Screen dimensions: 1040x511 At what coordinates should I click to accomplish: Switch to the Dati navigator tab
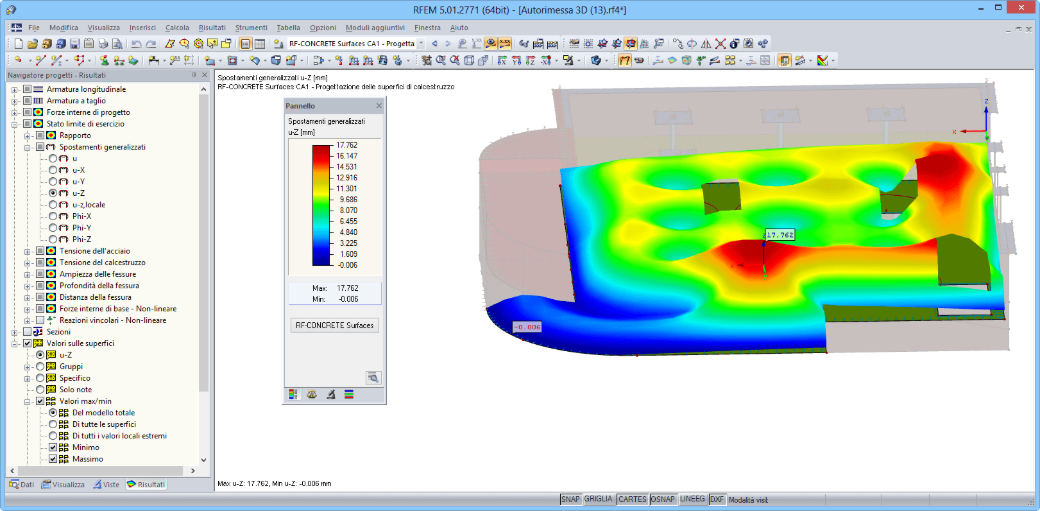[22, 484]
